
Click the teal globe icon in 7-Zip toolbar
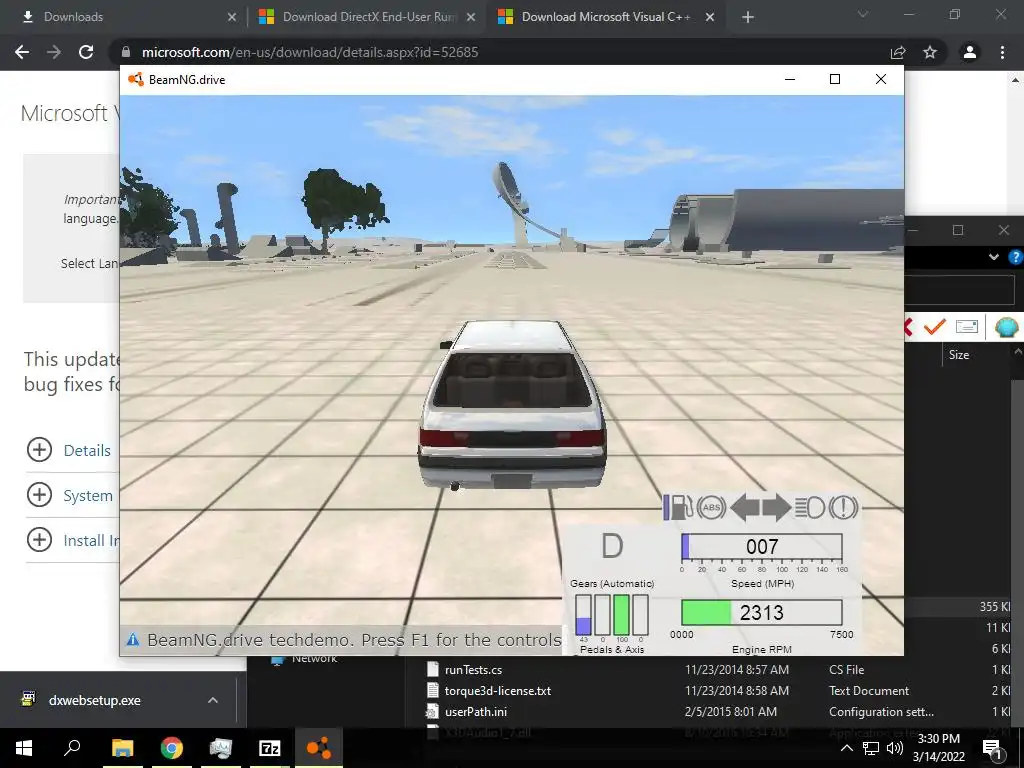click(x=1006, y=326)
